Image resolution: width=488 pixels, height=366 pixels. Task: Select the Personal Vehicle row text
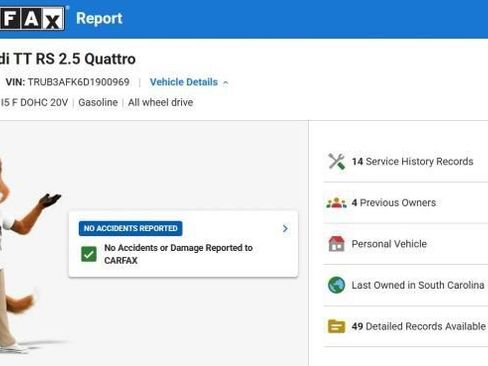point(389,244)
